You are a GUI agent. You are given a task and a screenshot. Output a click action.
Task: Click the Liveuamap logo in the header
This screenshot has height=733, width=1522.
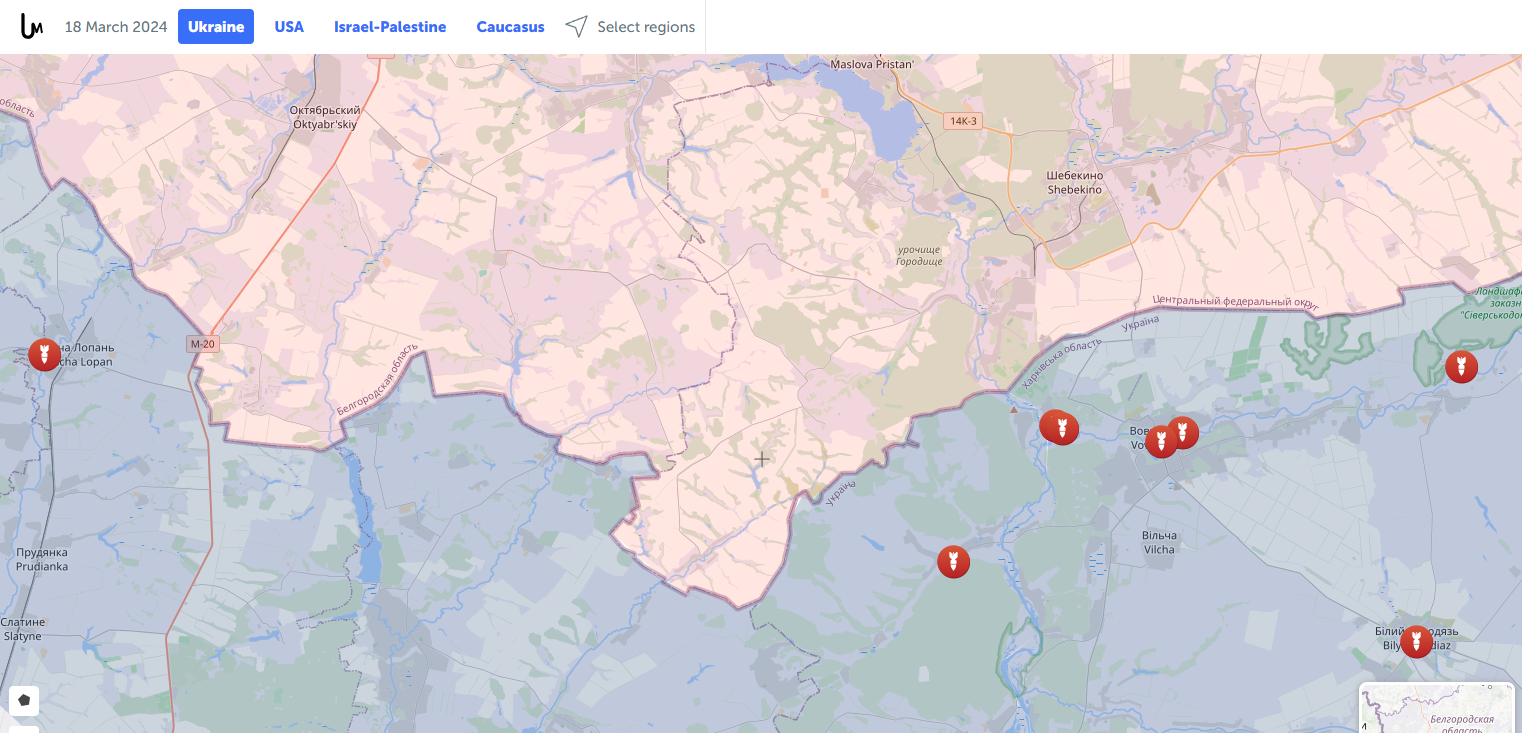[x=32, y=26]
